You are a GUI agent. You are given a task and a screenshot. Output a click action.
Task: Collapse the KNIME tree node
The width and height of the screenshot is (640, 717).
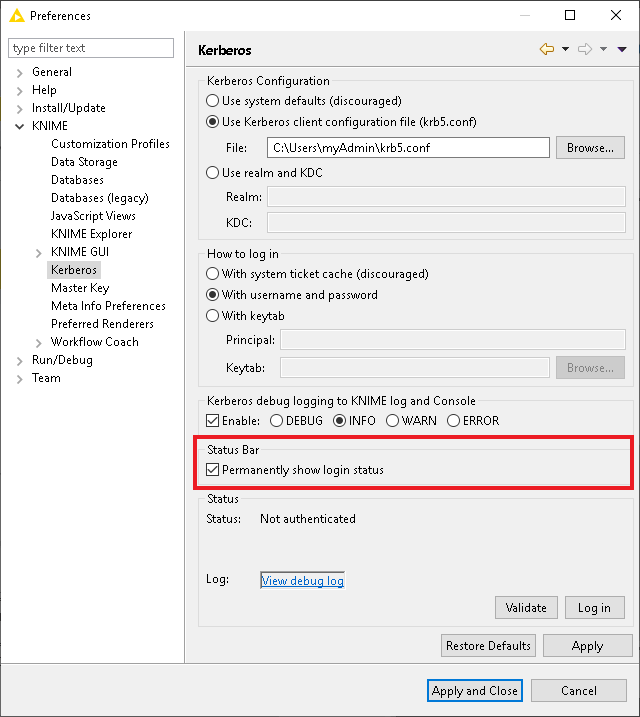click(19, 127)
